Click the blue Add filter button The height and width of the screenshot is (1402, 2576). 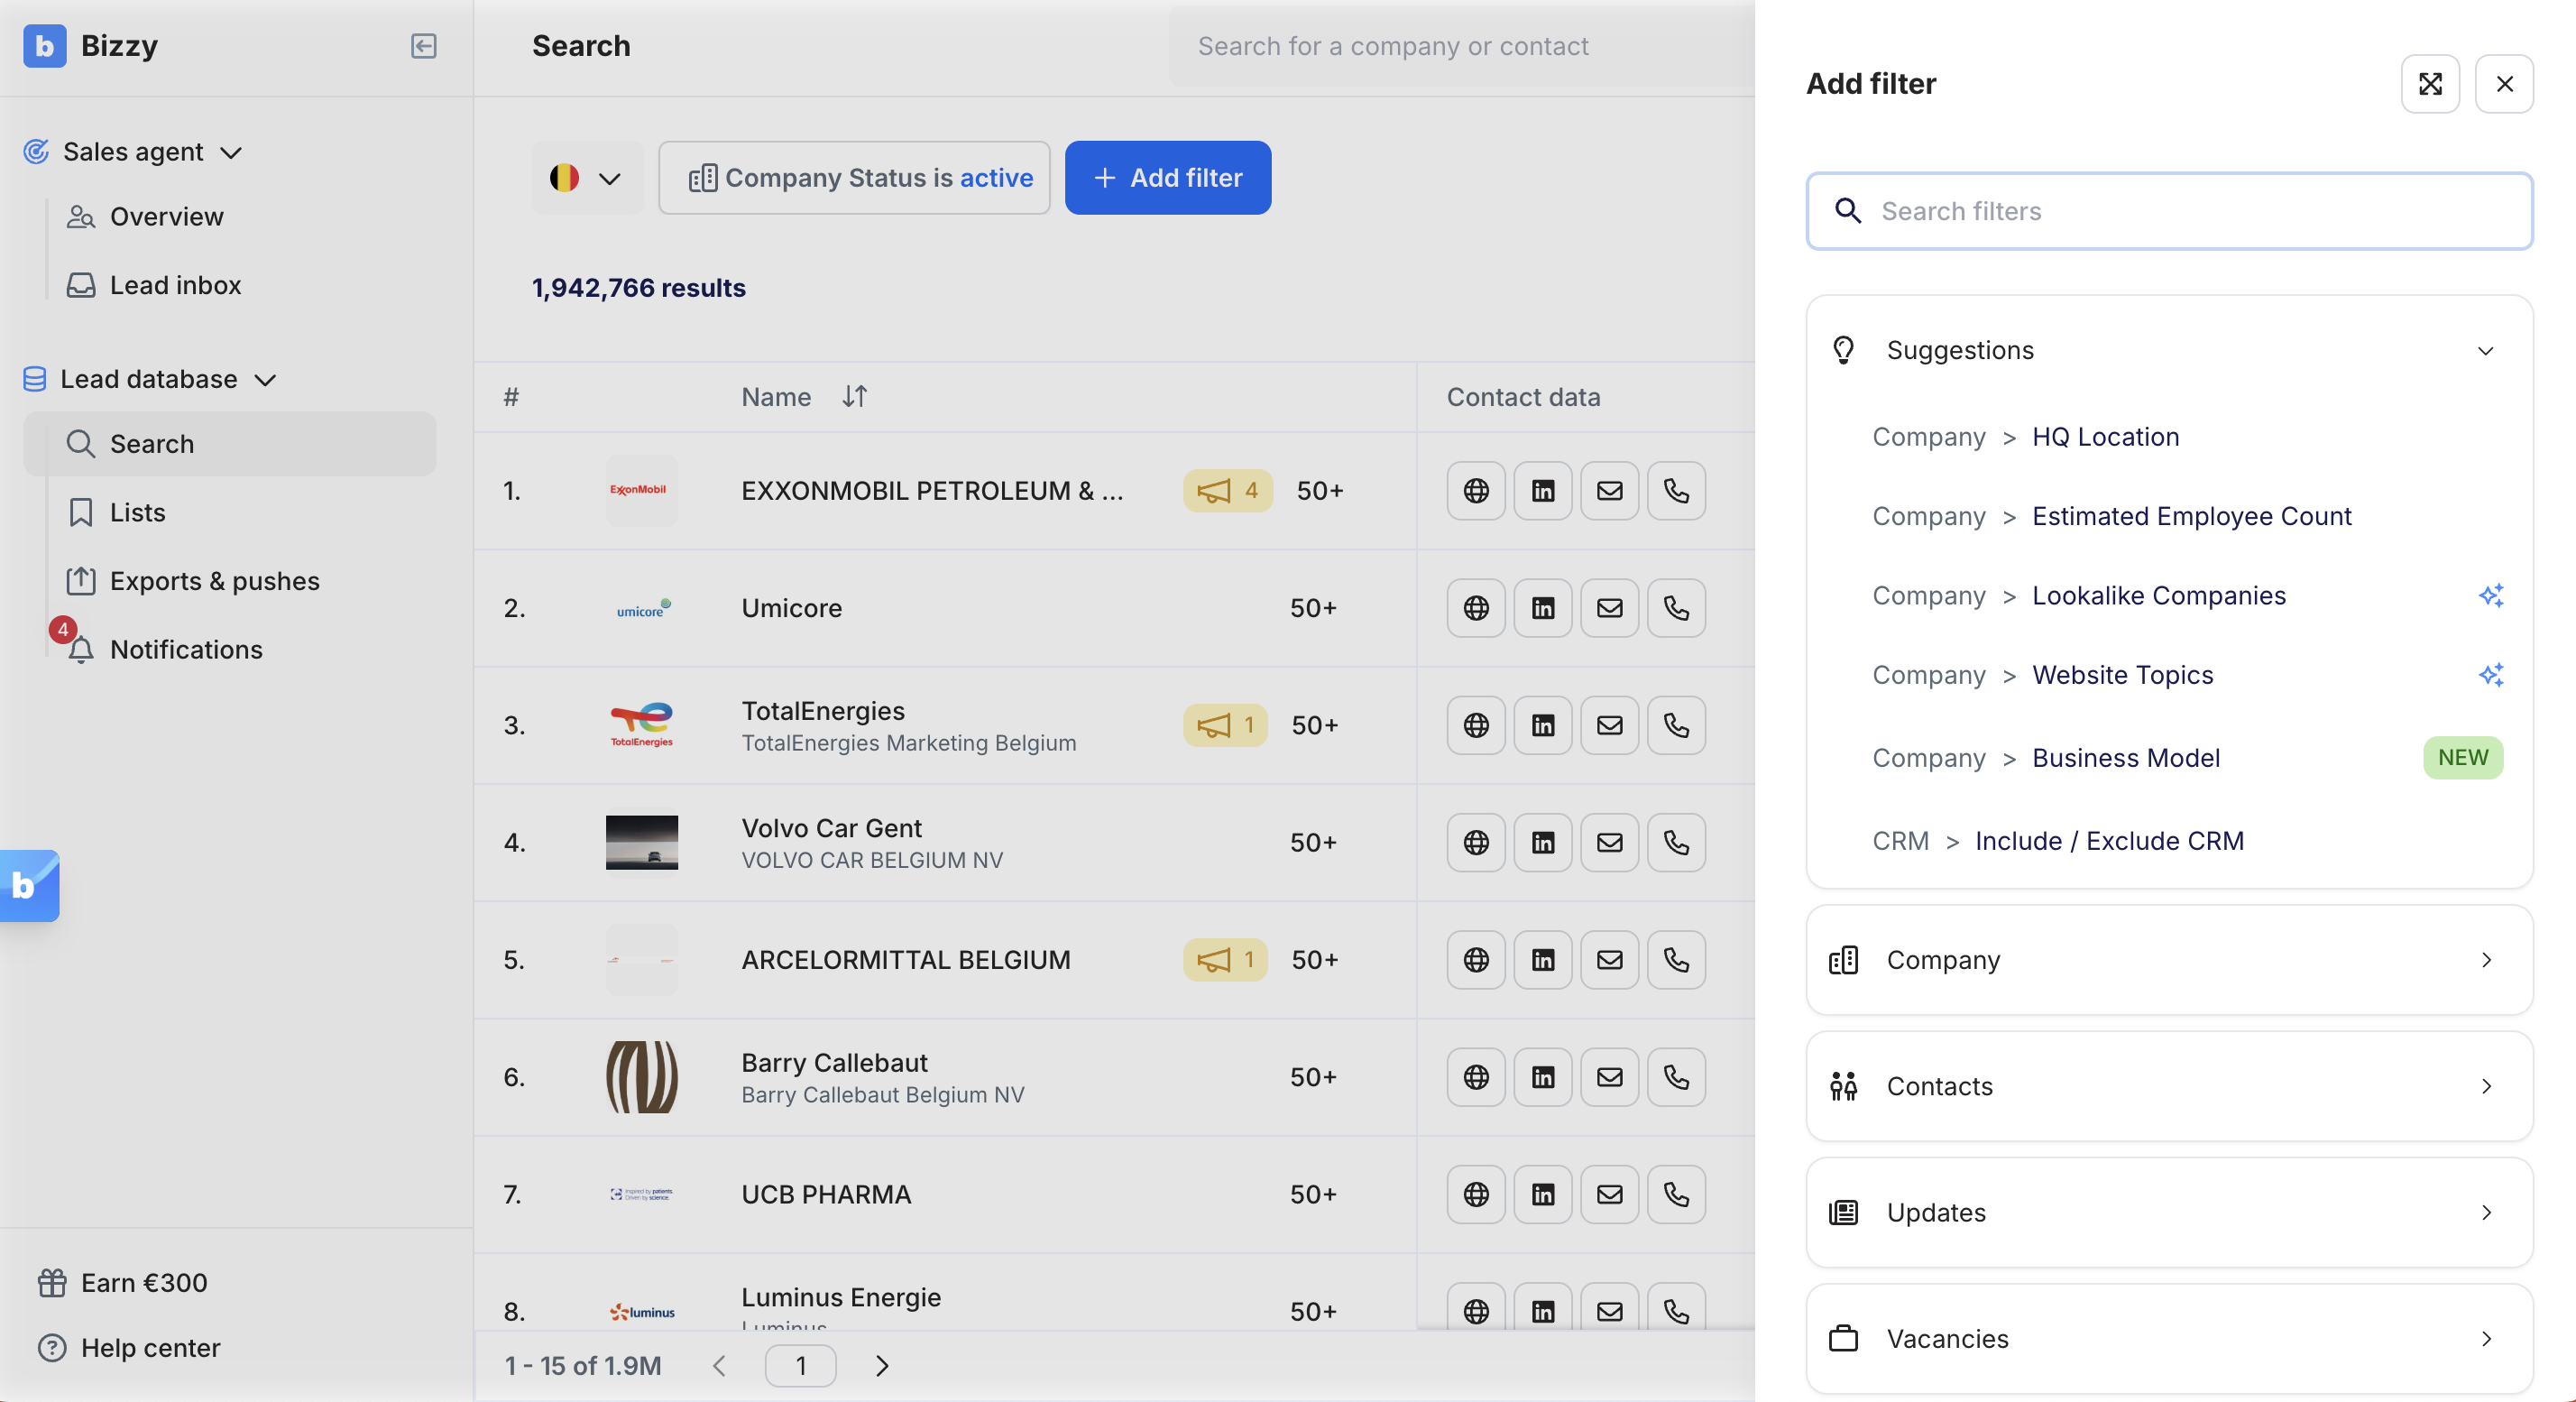(1167, 178)
